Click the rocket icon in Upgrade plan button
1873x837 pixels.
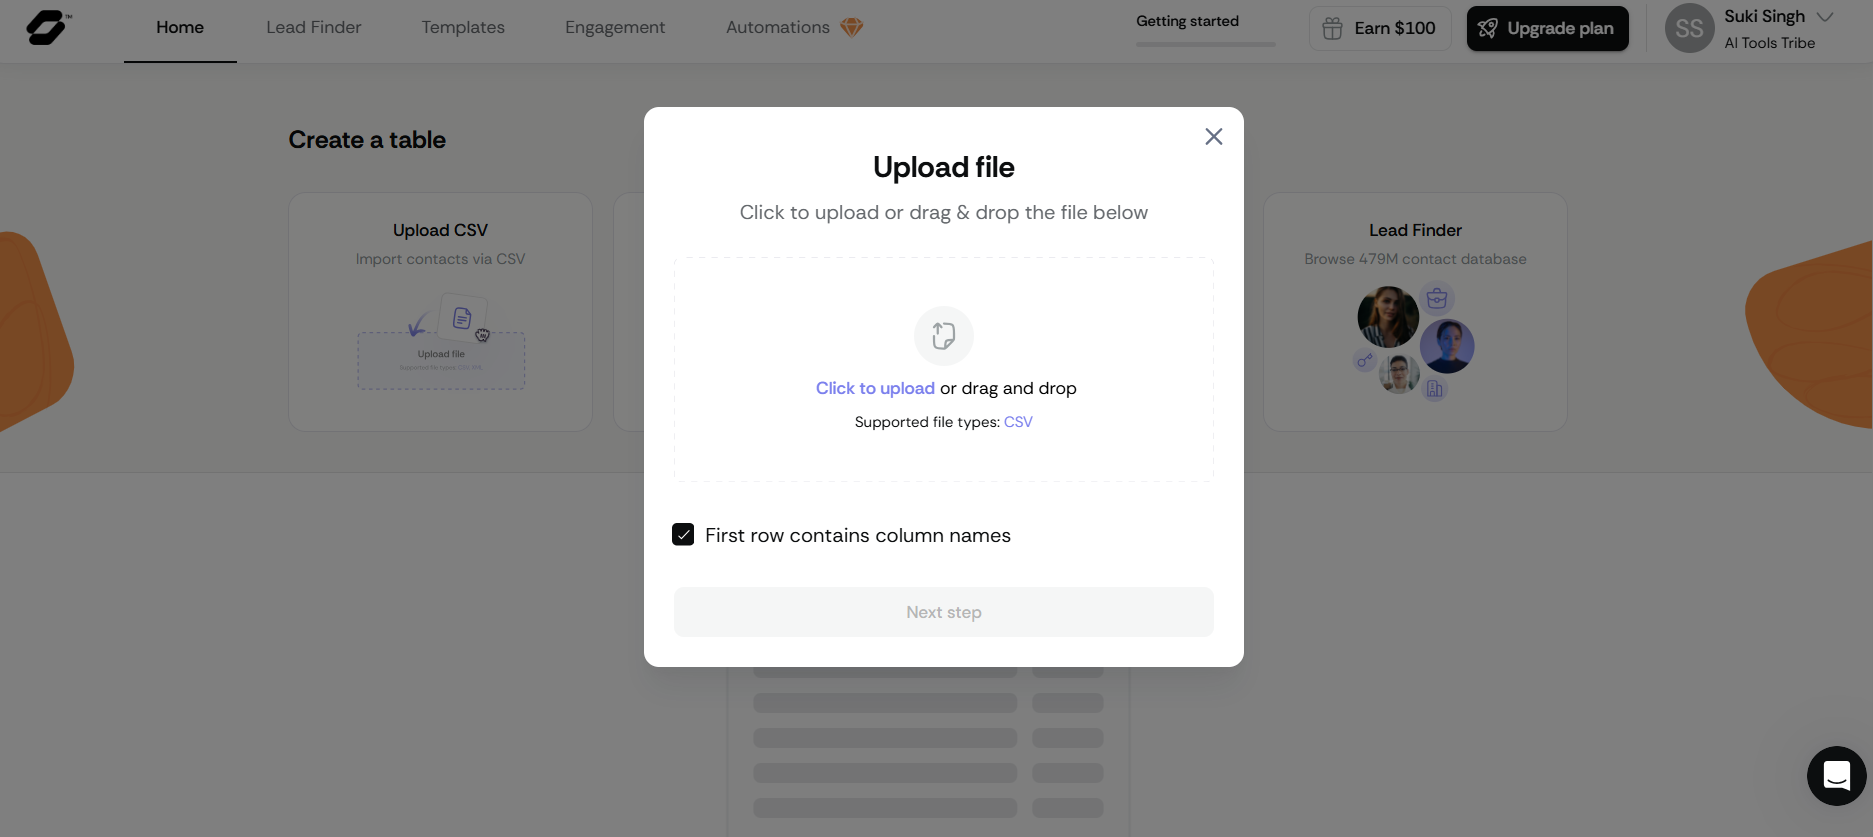pos(1487,29)
